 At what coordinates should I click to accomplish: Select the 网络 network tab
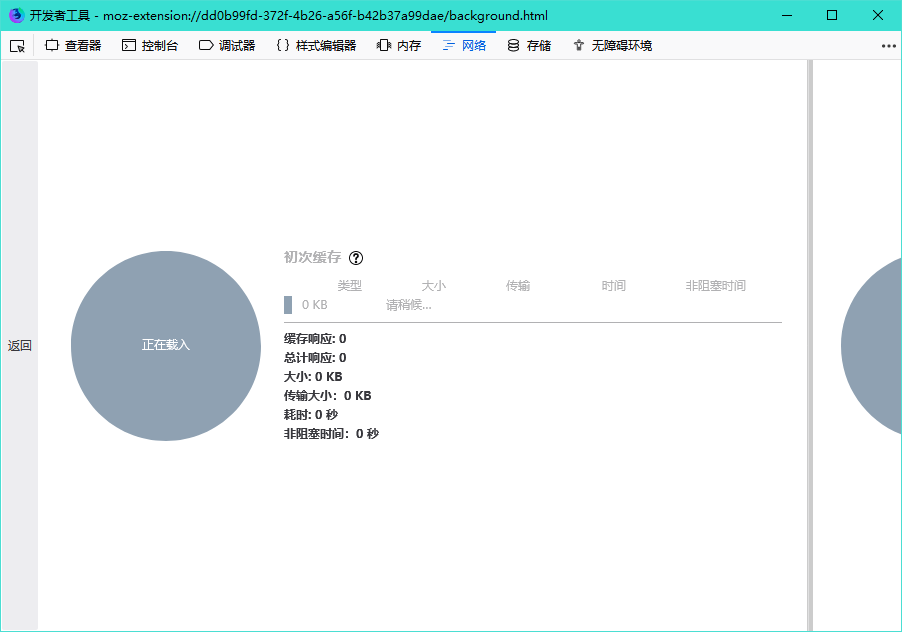point(464,46)
